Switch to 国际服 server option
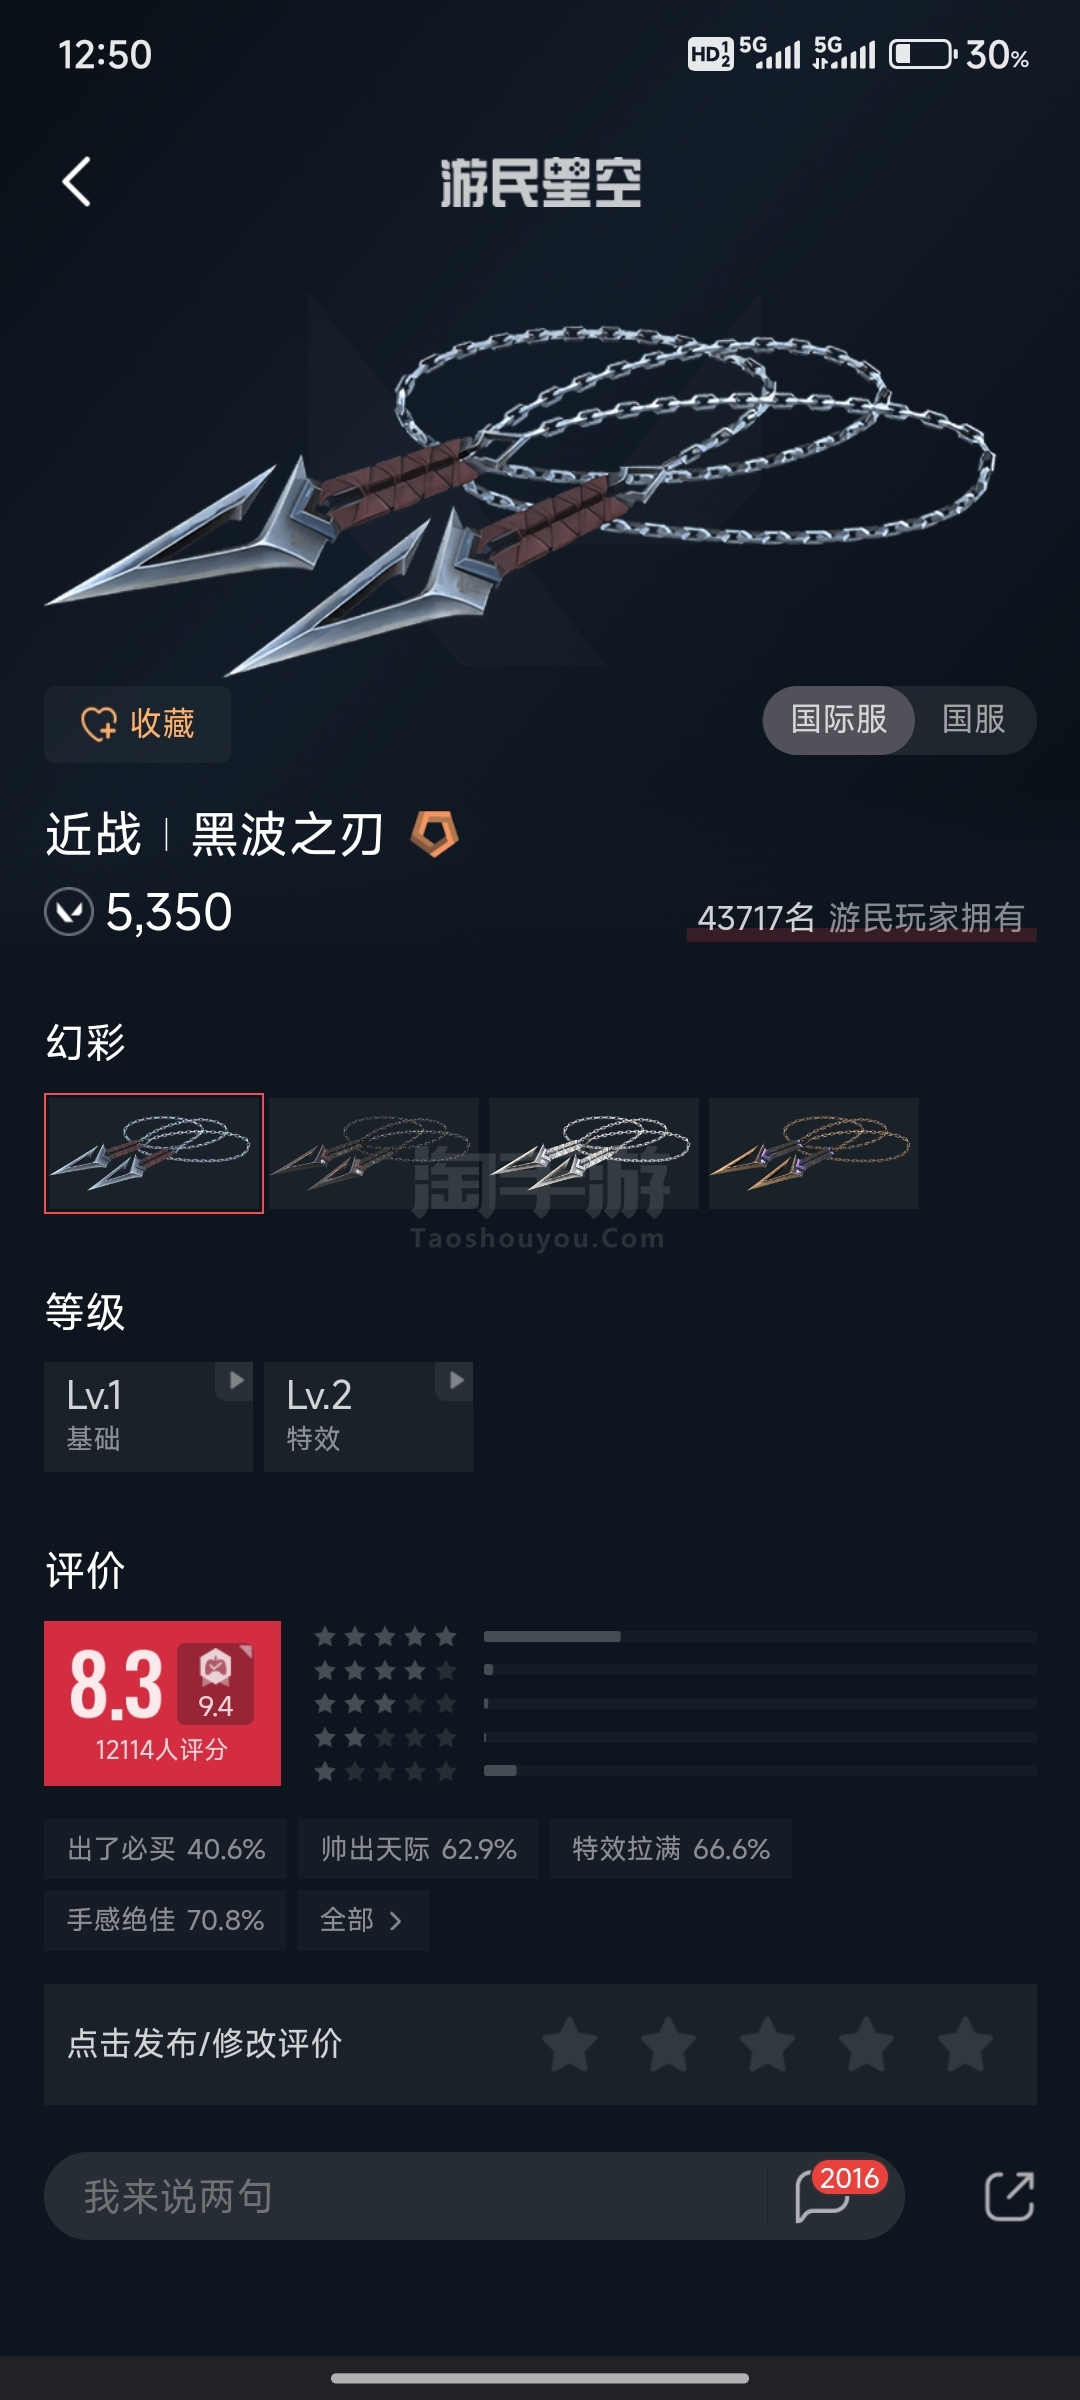This screenshot has width=1080, height=2400. [x=839, y=720]
